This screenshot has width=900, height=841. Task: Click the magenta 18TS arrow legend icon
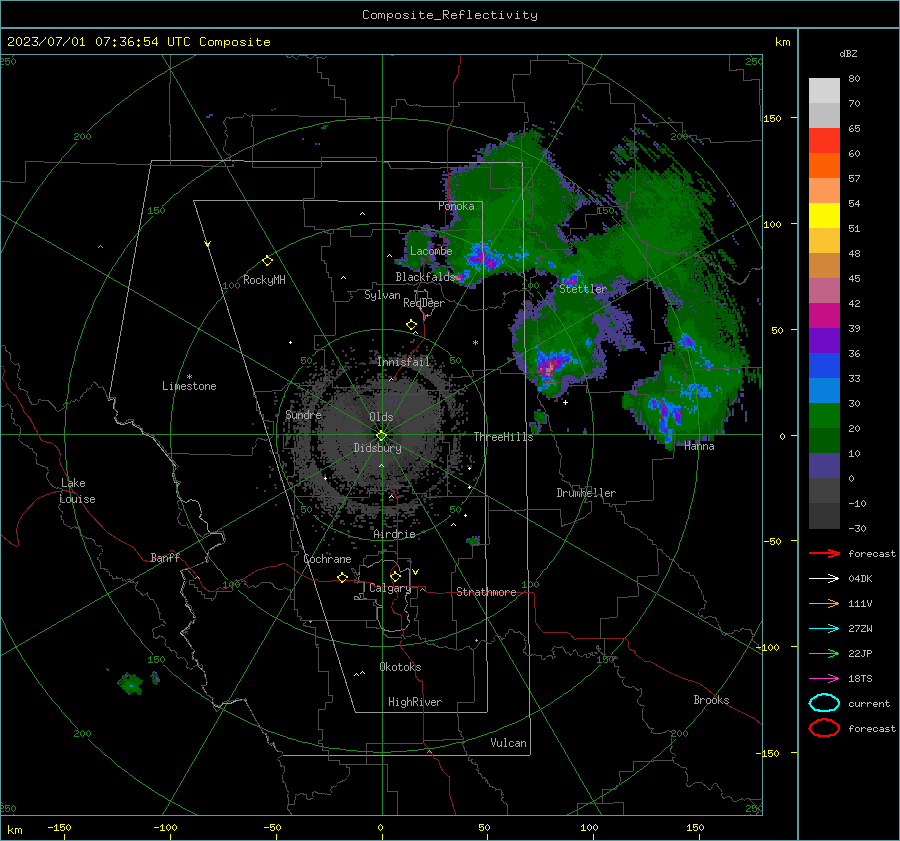(x=824, y=679)
